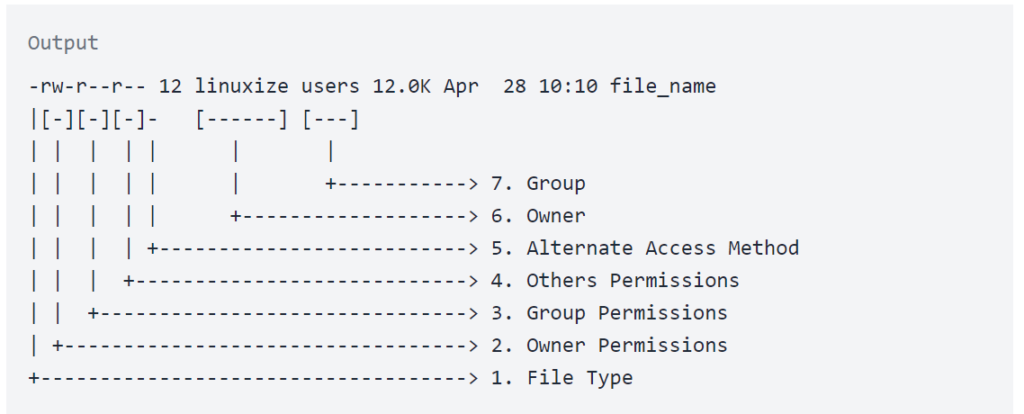The image size is (1024, 414).
Task: Click the "7. Group" label
Action: 537,184
